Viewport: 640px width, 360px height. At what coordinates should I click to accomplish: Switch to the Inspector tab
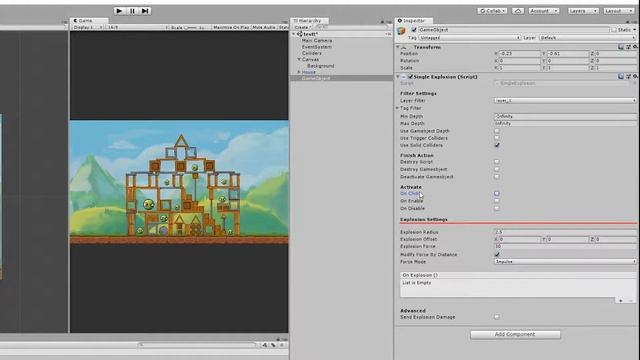[412, 20]
